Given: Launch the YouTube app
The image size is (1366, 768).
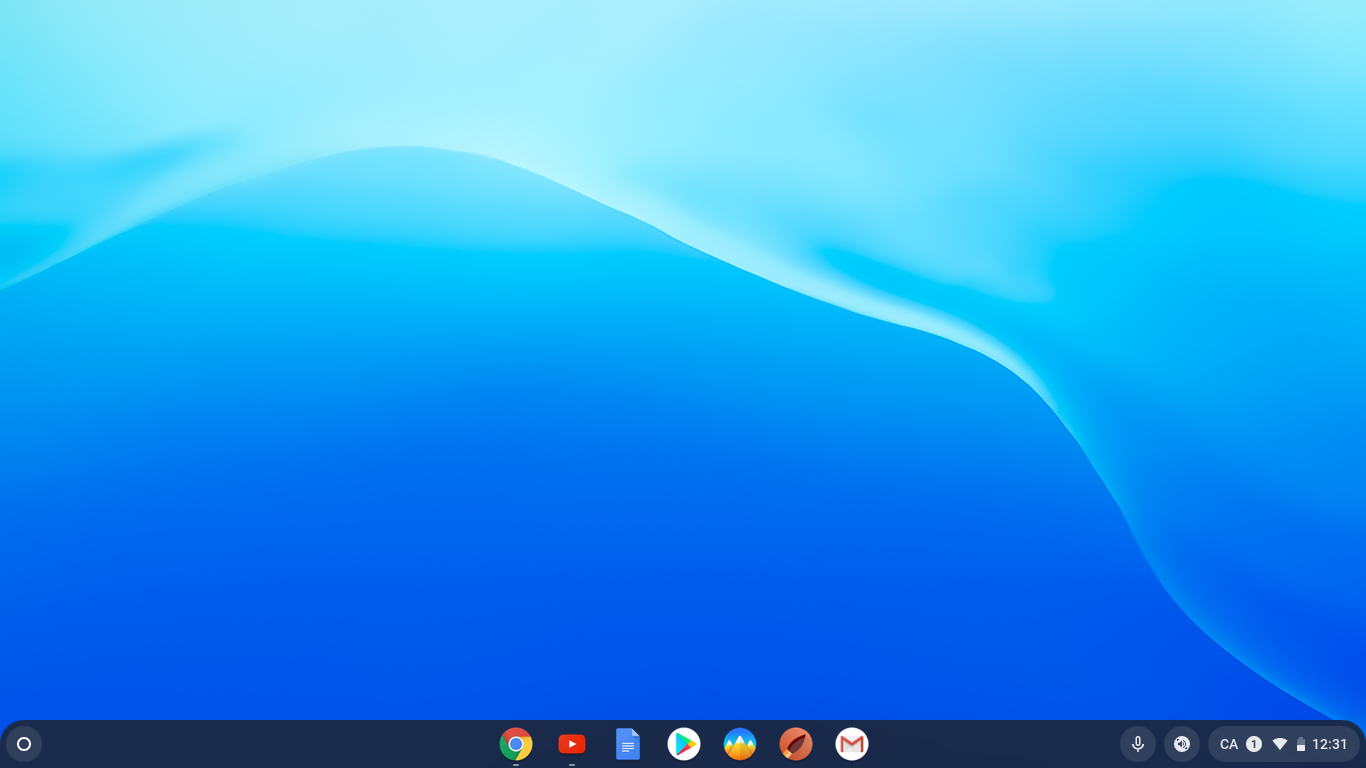Looking at the screenshot, I should pos(572,744).
